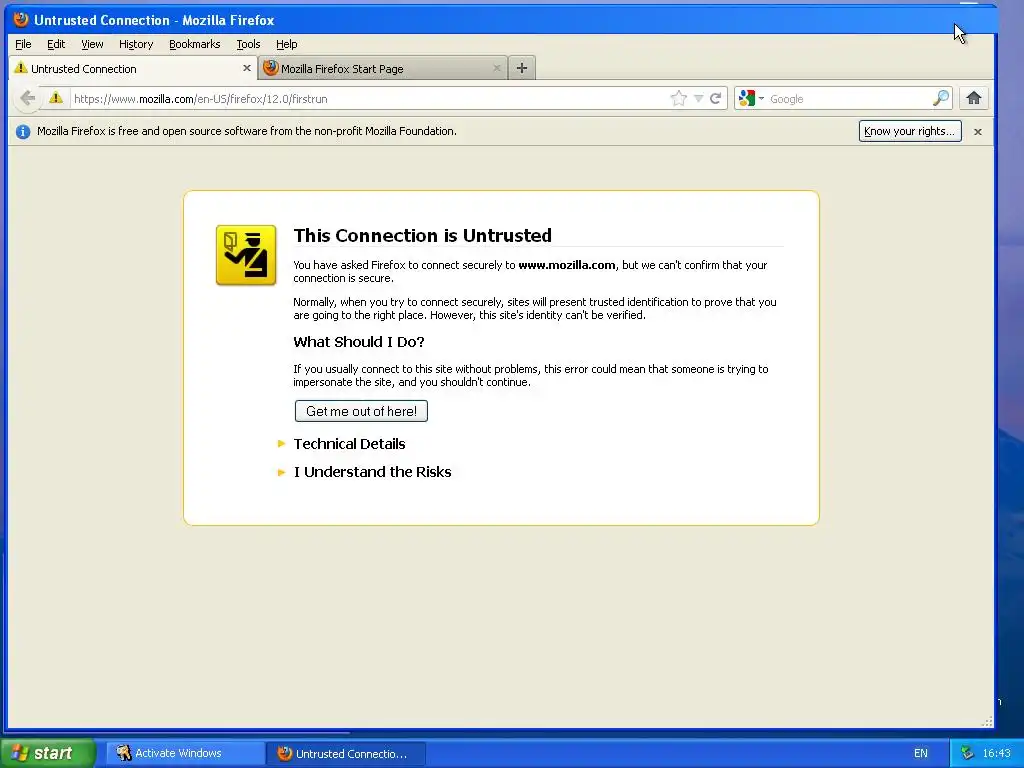Image resolution: width=1024 pixels, height=768 pixels.
Task: Open the Tools menu
Action: coord(248,44)
